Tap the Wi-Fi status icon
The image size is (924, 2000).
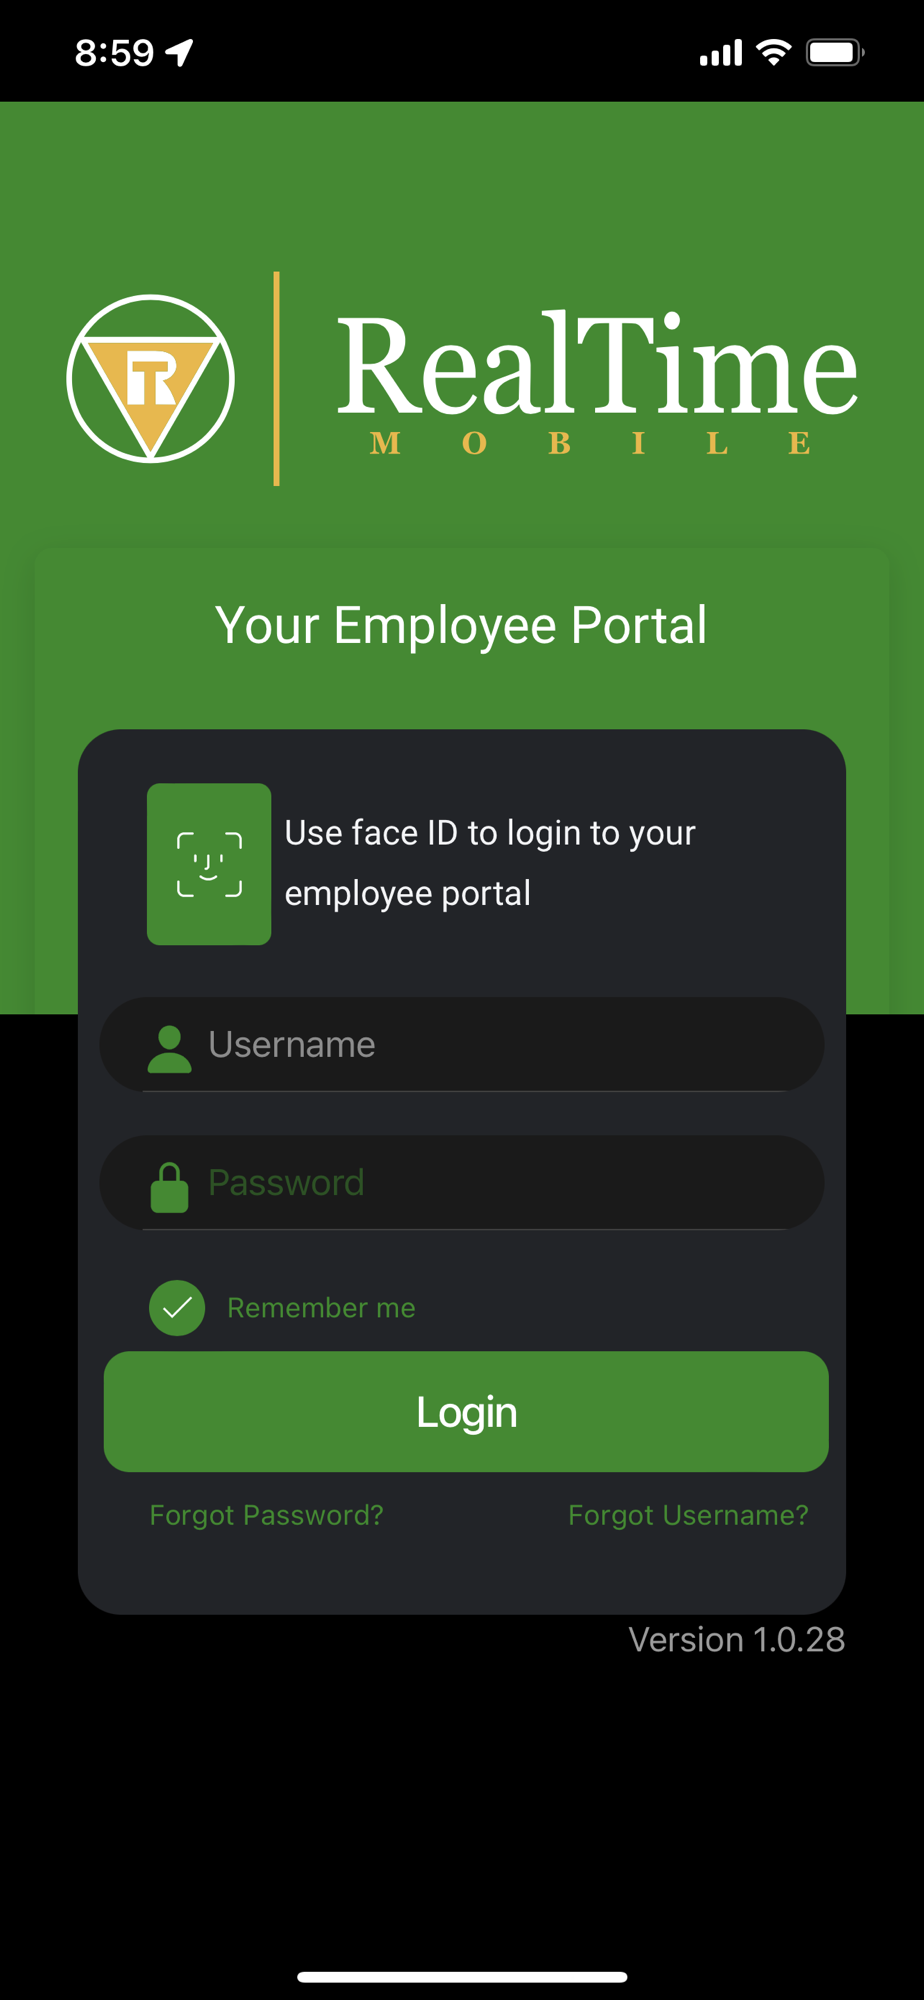point(773,52)
